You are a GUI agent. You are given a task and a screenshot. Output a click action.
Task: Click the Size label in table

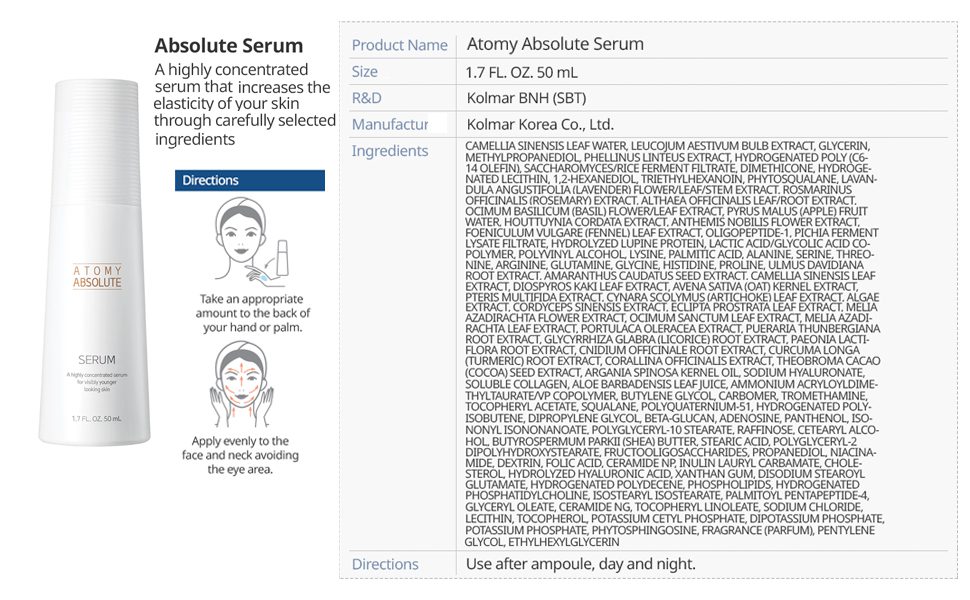tap(365, 72)
